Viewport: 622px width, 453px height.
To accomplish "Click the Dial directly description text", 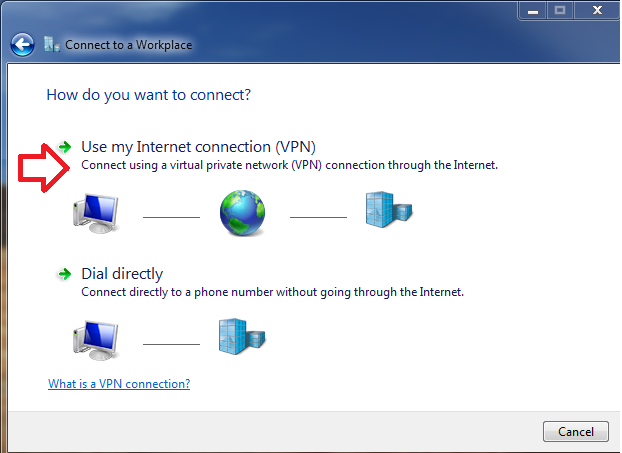I will tap(272, 292).
